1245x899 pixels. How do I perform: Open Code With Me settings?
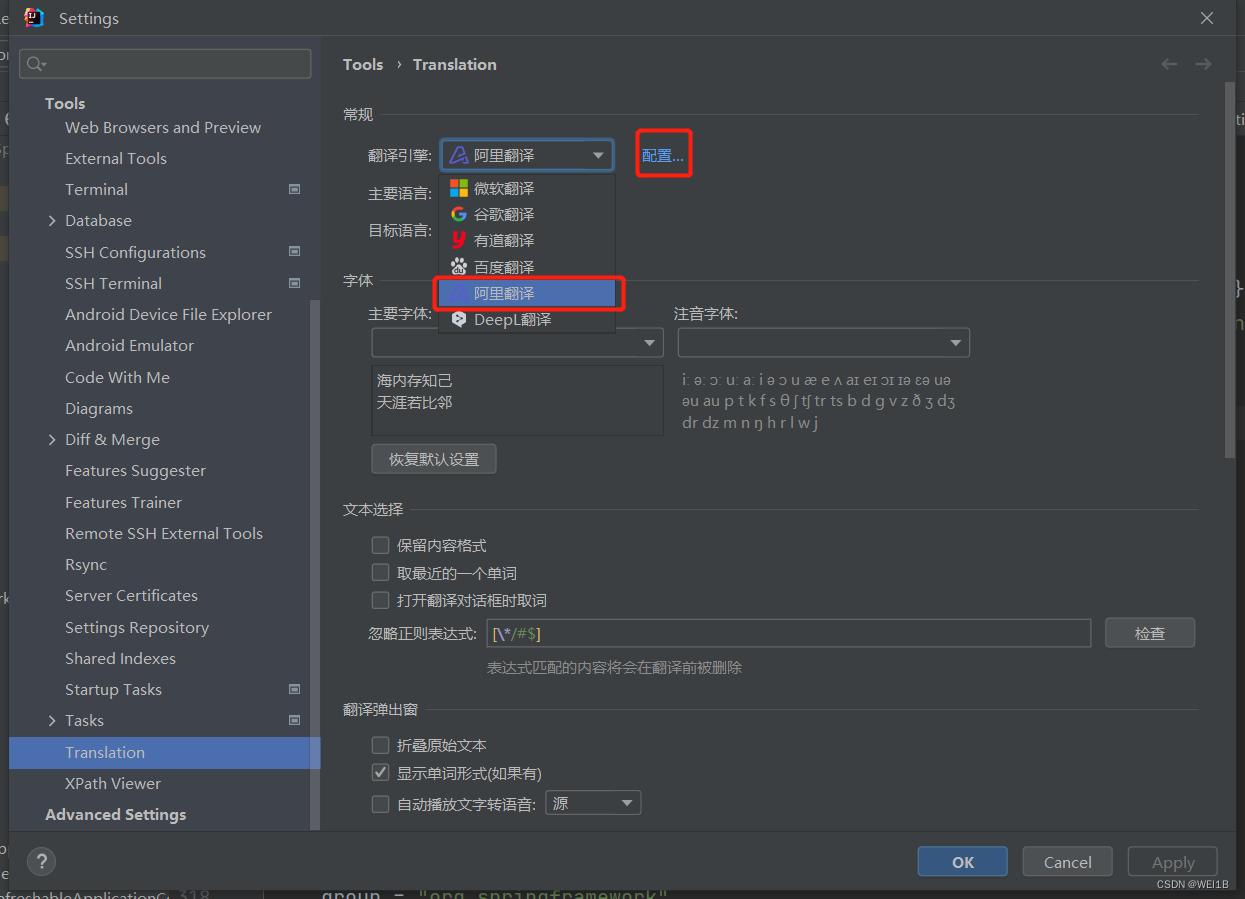[x=117, y=377]
